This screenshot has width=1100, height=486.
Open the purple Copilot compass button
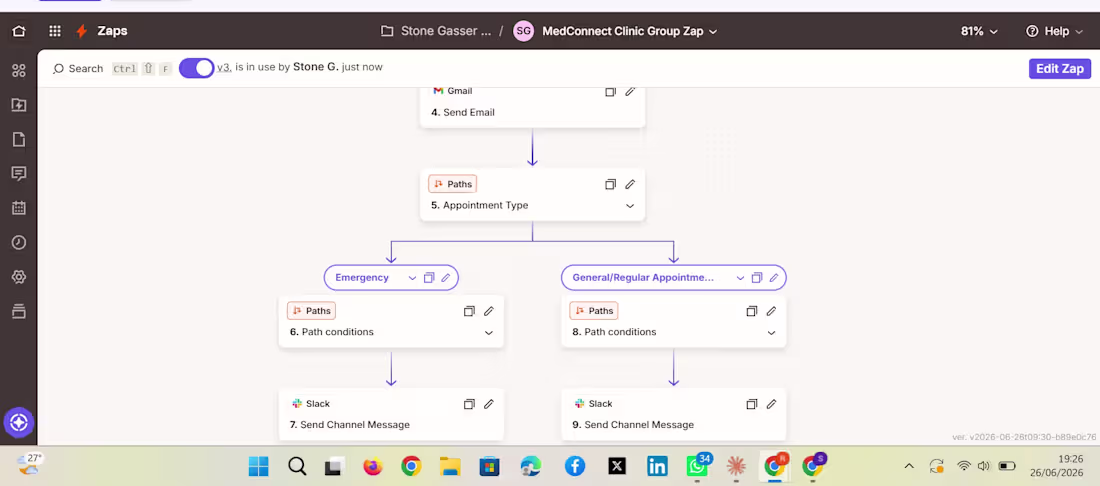pos(19,423)
